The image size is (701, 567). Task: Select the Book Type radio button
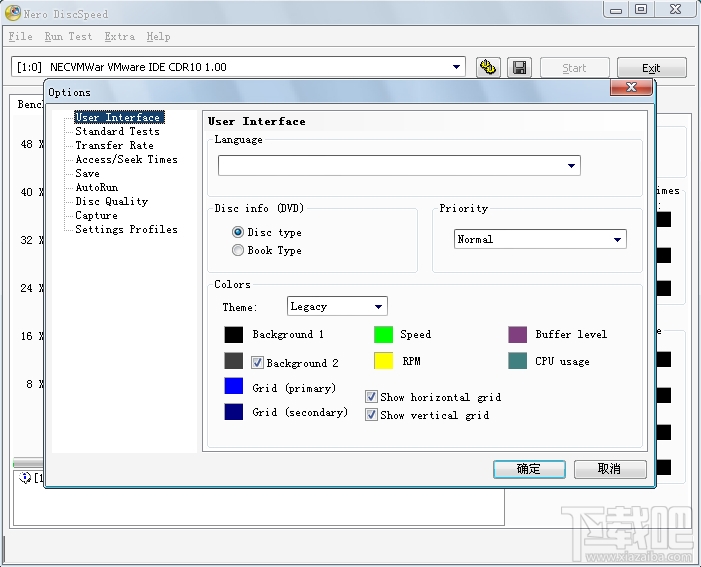pyautogui.click(x=238, y=250)
